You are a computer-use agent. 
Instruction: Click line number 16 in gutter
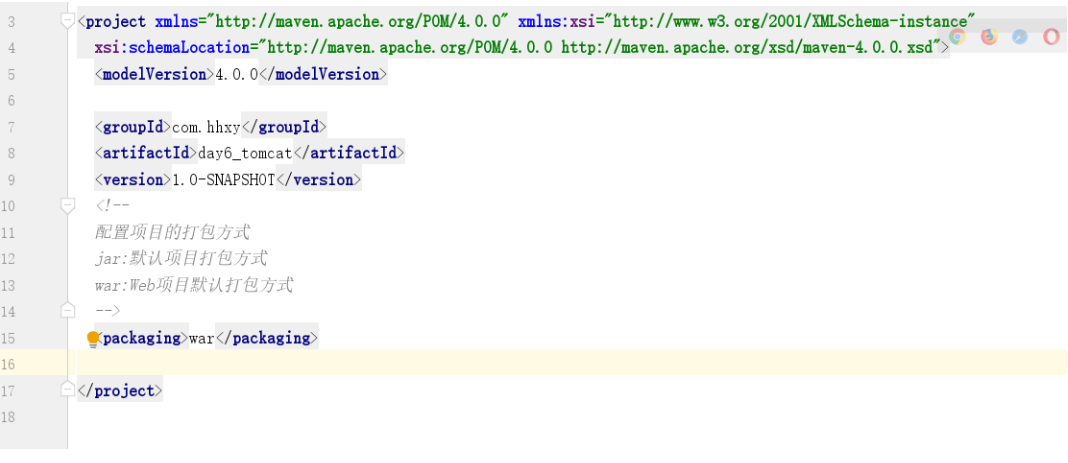[x=8, y=364]
